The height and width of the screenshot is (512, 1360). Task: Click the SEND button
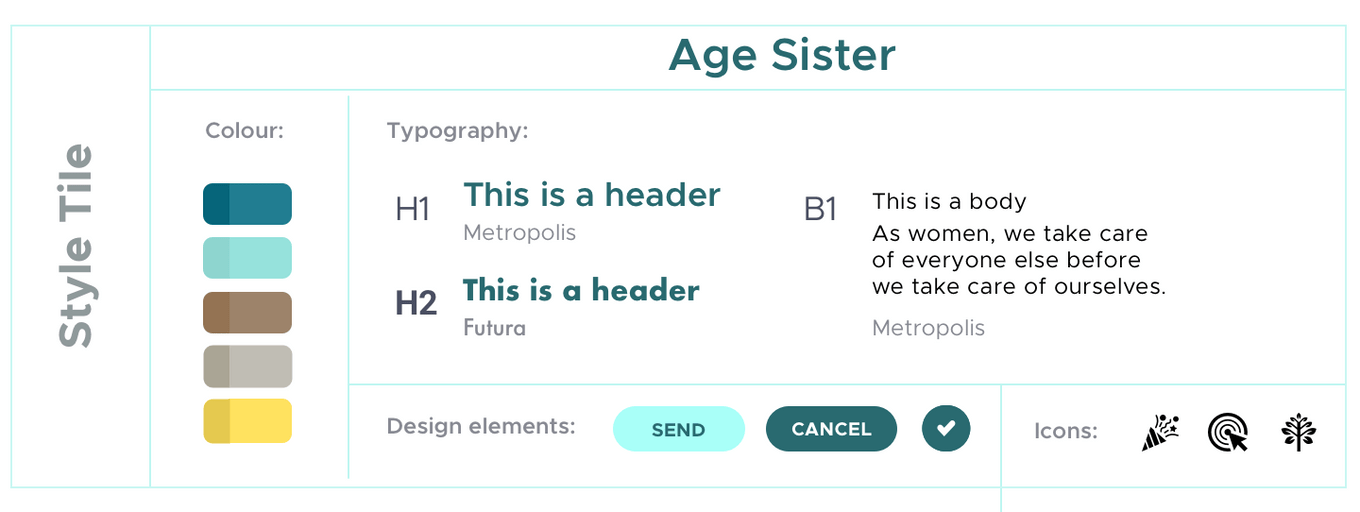679,429
